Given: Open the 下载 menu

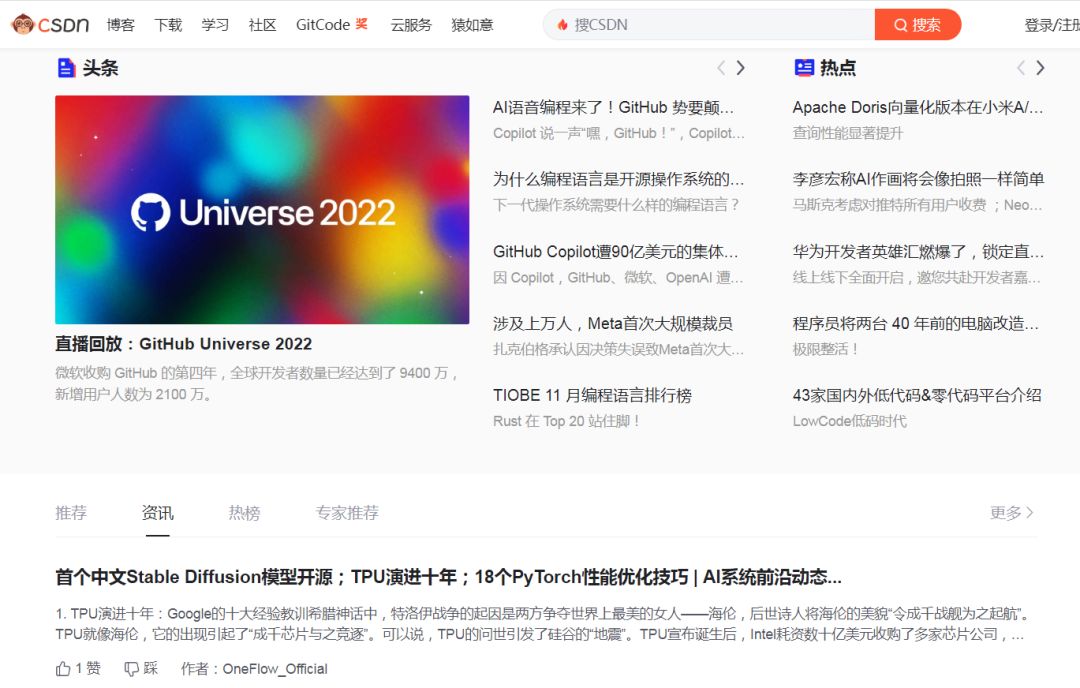Looking at the screenshot, I should [168, 25].
